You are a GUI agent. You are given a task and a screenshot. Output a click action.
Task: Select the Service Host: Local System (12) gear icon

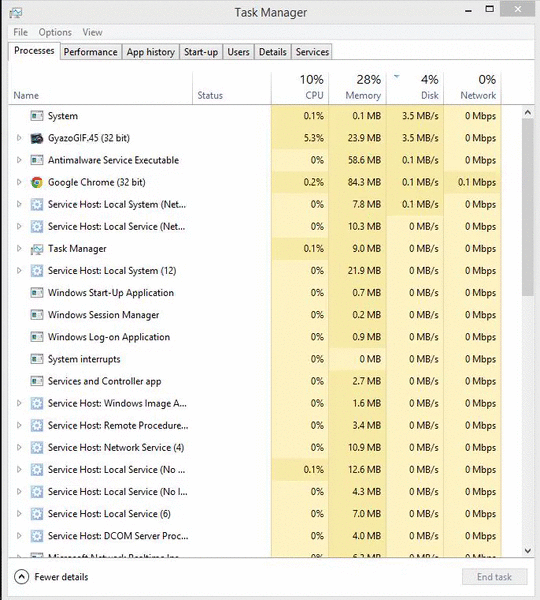(x=37, y=271)
